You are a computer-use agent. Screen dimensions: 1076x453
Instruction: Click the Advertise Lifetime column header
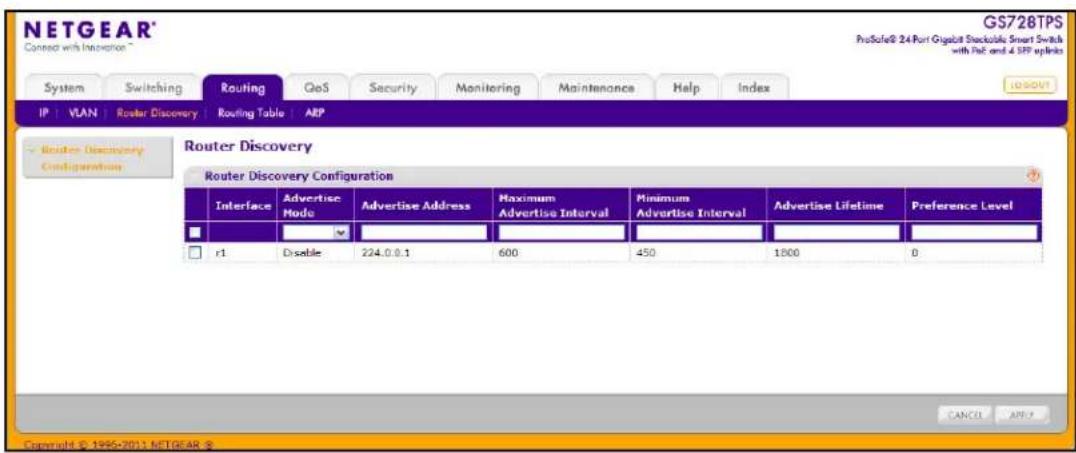click(836, 205)
